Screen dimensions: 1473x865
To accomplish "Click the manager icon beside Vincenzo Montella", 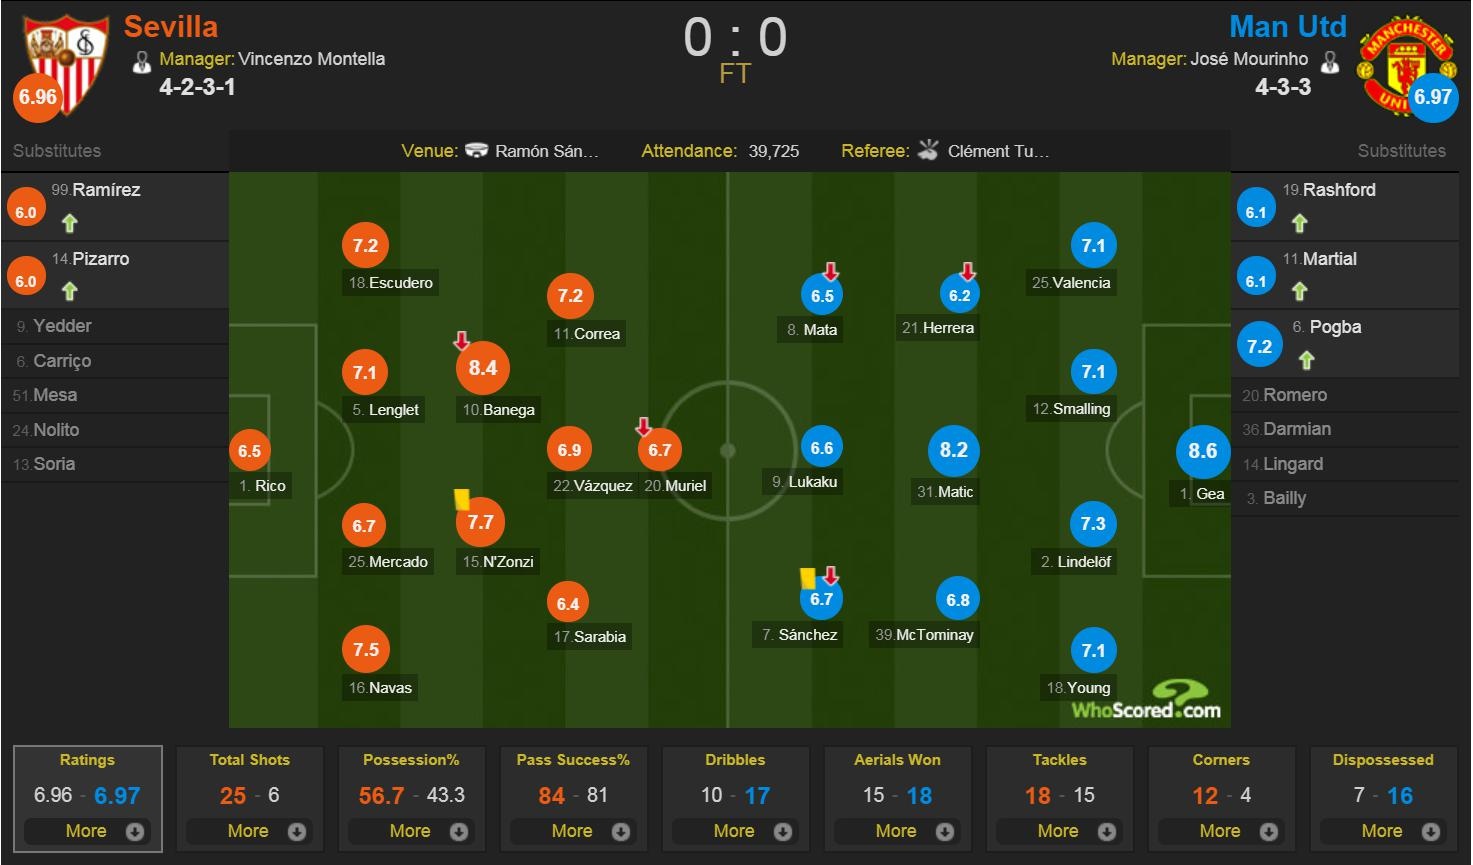I will click(143, 60).
